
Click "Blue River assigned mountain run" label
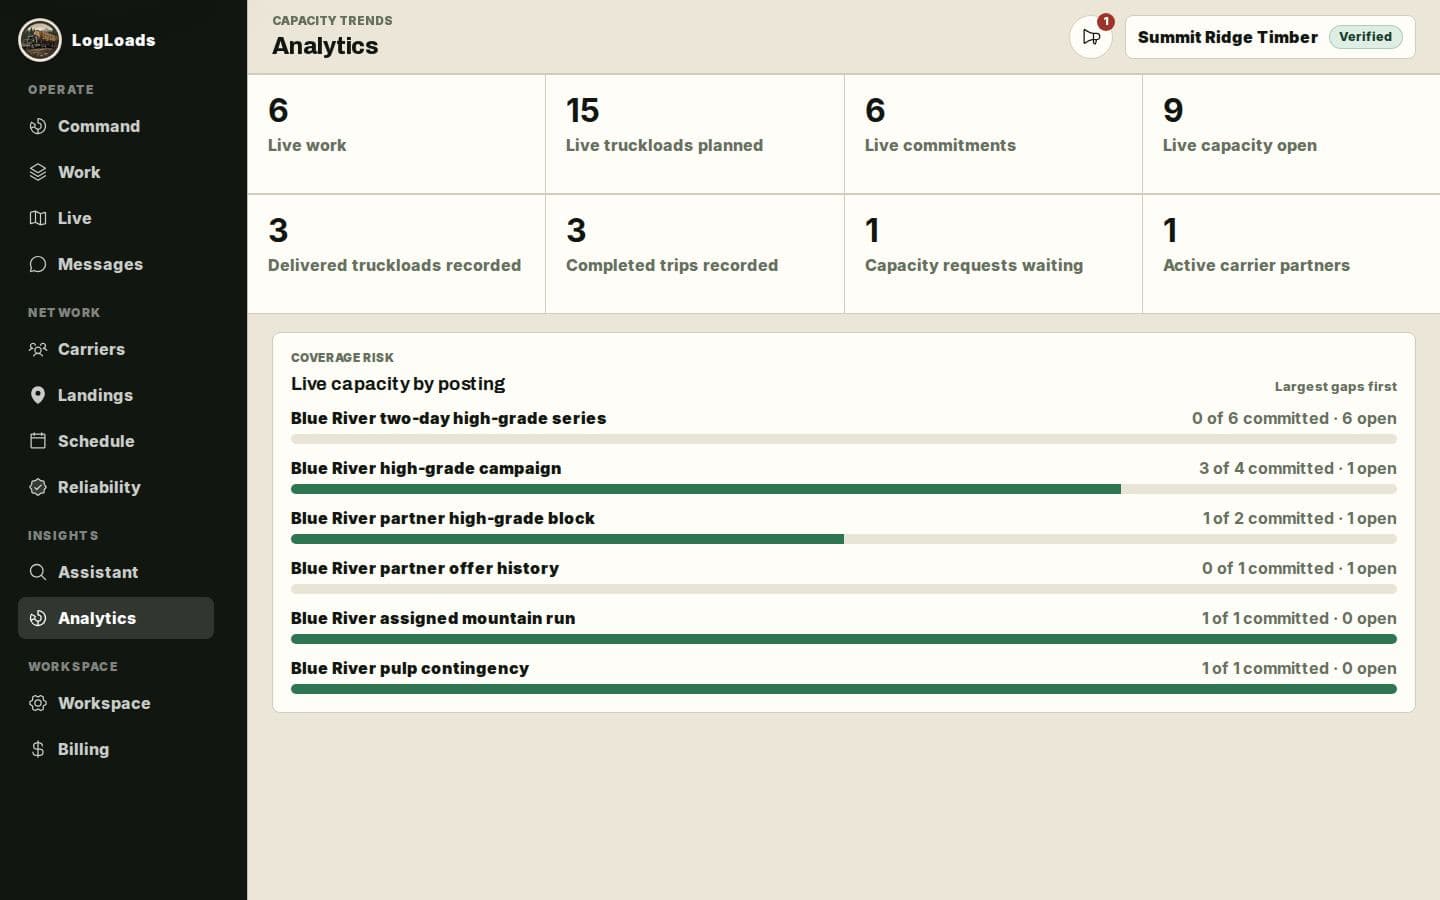click(x=433, y=618)
